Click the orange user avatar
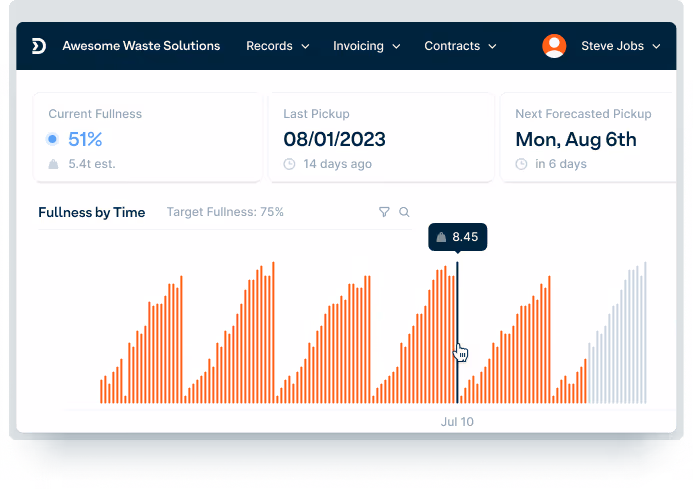This screenshot has height=489, width=693. [554, 46]
